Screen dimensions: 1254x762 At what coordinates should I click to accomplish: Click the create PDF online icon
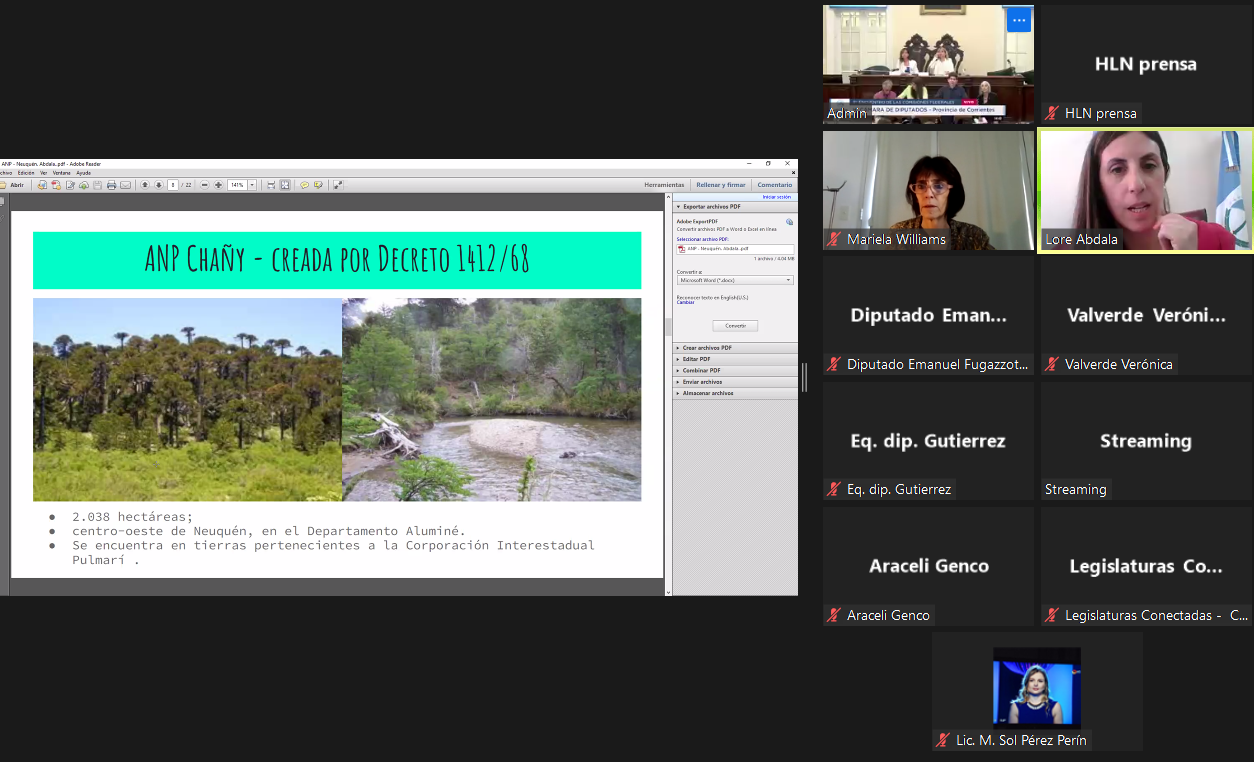click(x=42, y=185)
